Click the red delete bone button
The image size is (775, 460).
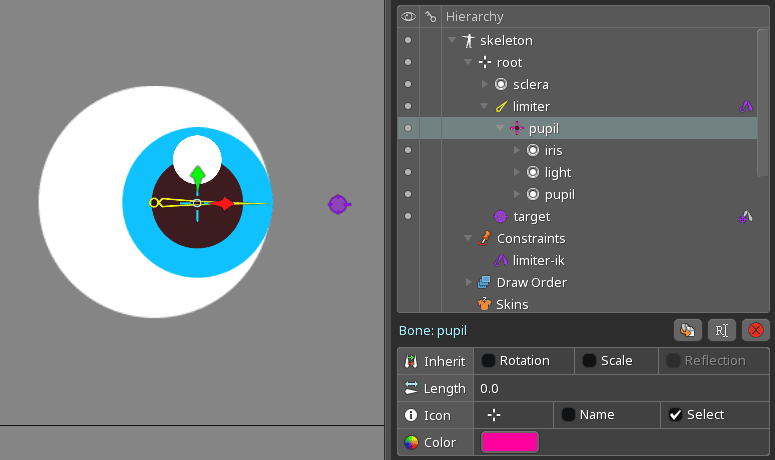tap(756, 330)
